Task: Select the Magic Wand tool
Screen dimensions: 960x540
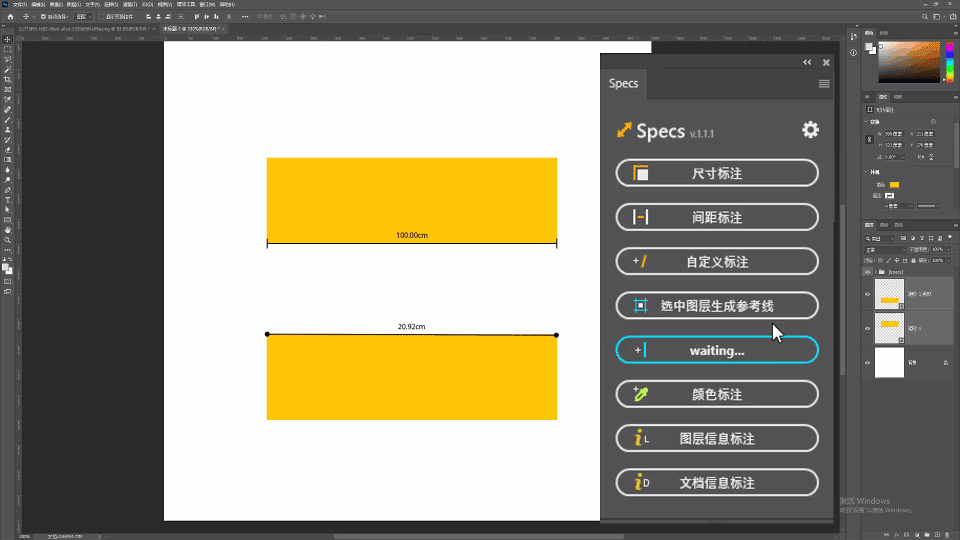Action: pyautogui.click(x=7, y=70)
